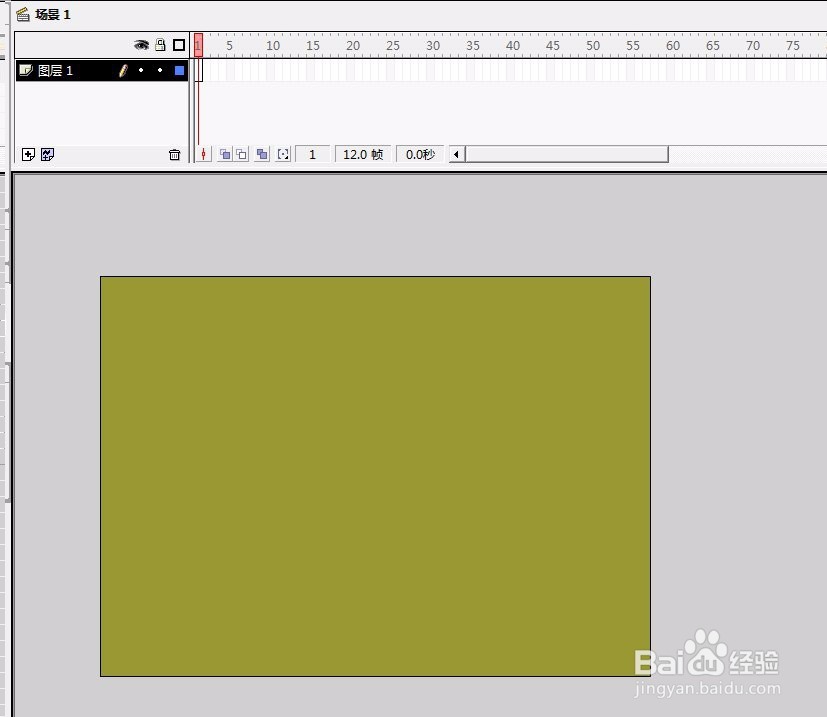Toggle show/hide all layers eye icon
This screenshot has height=717, width=827.
coord(141,45)
